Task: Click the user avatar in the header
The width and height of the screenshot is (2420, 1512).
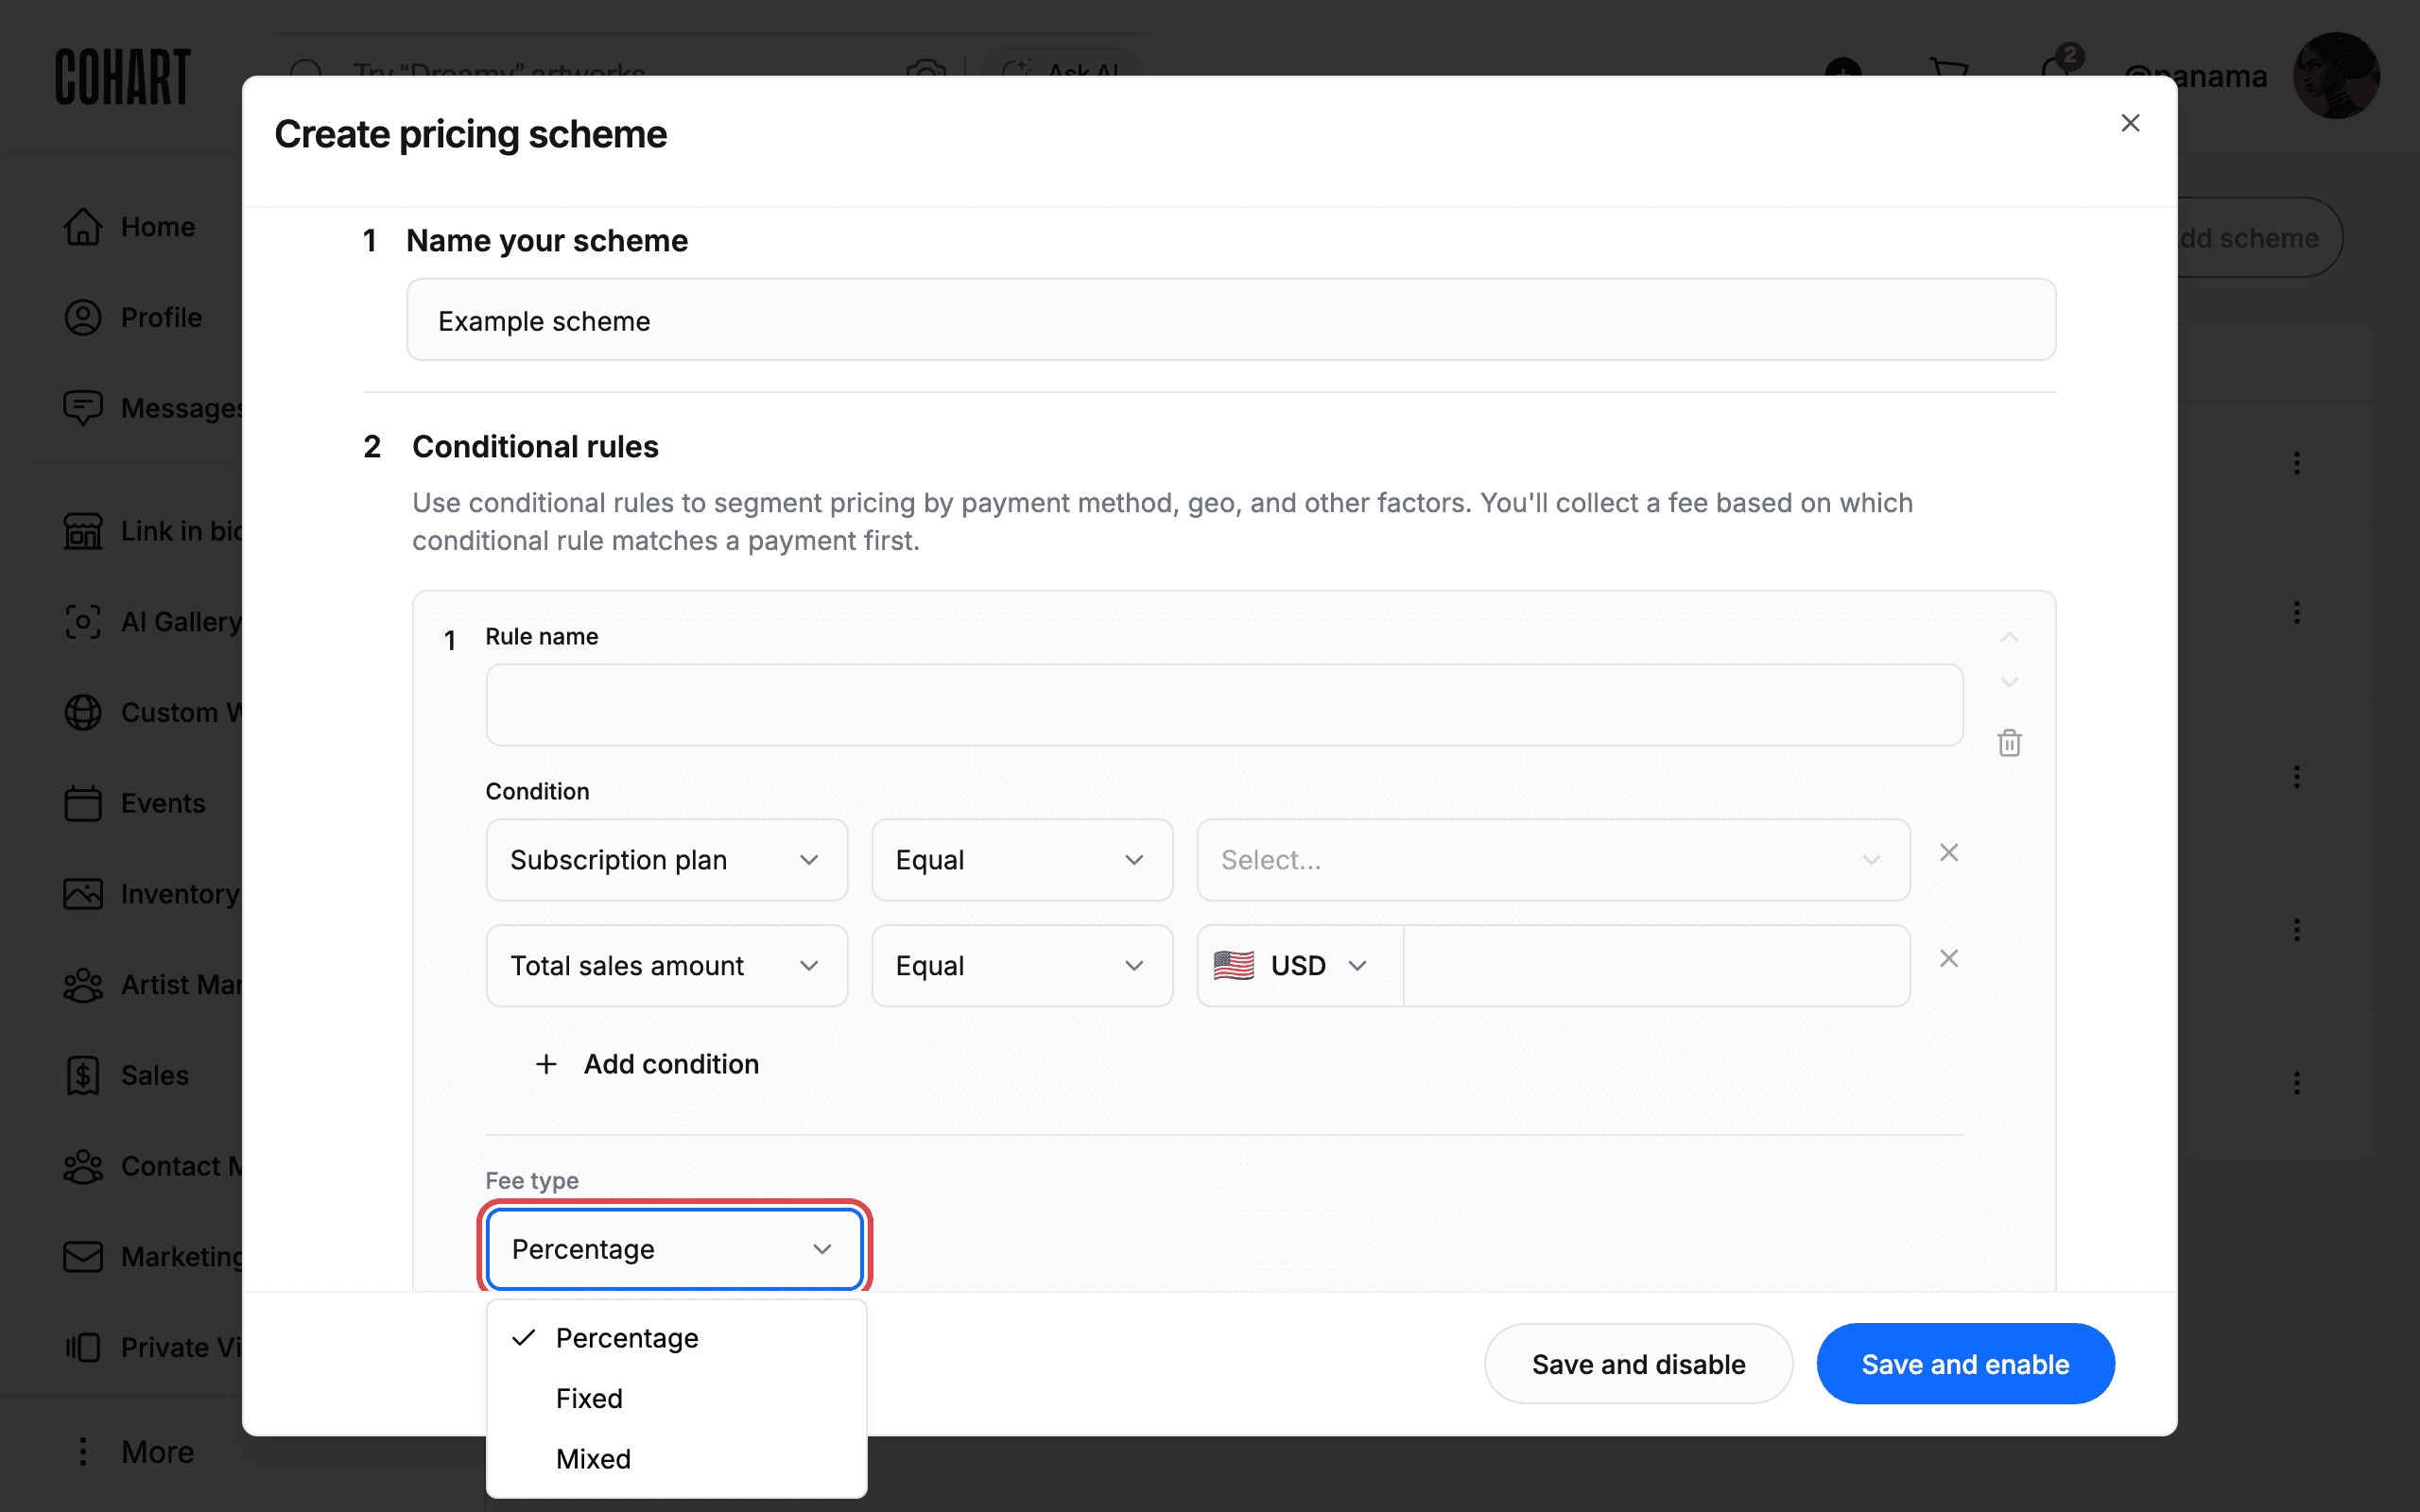Action: tap(2335, 76)
